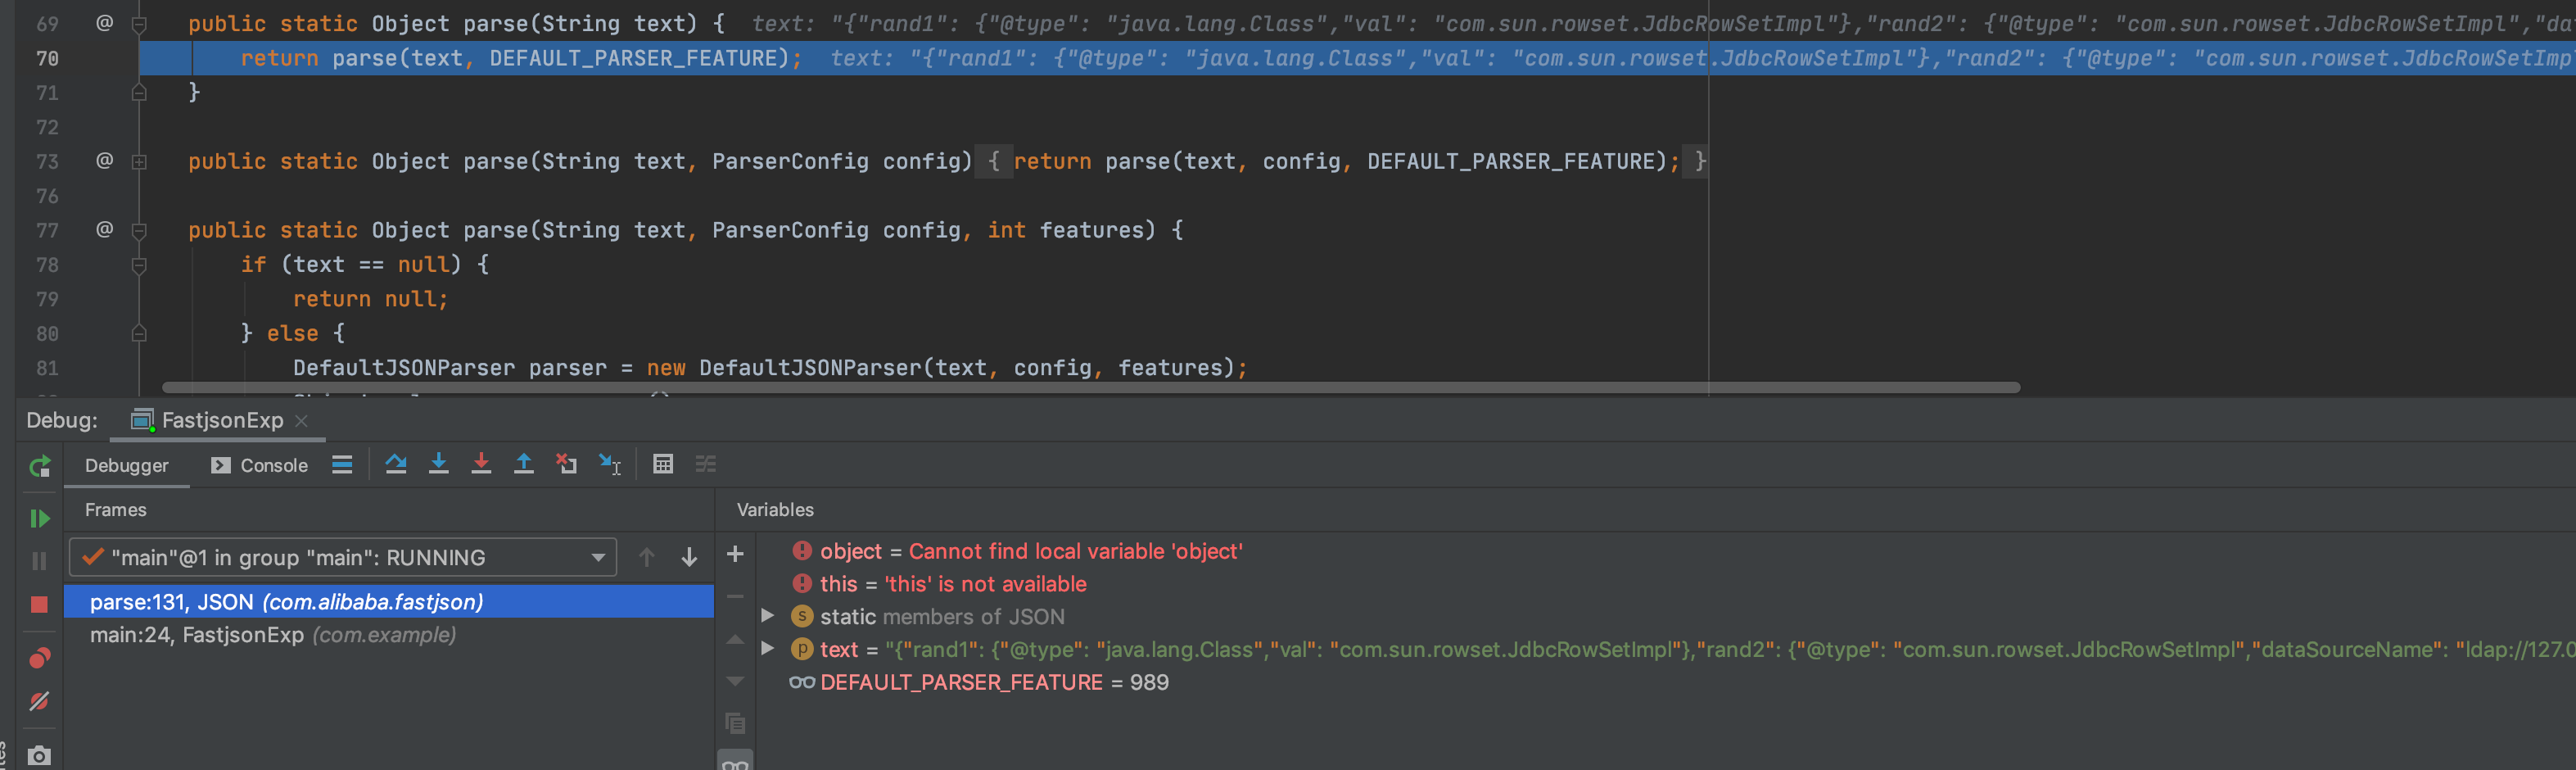Switch to the Console tab

pyautogui.click(x=260, y=466)
